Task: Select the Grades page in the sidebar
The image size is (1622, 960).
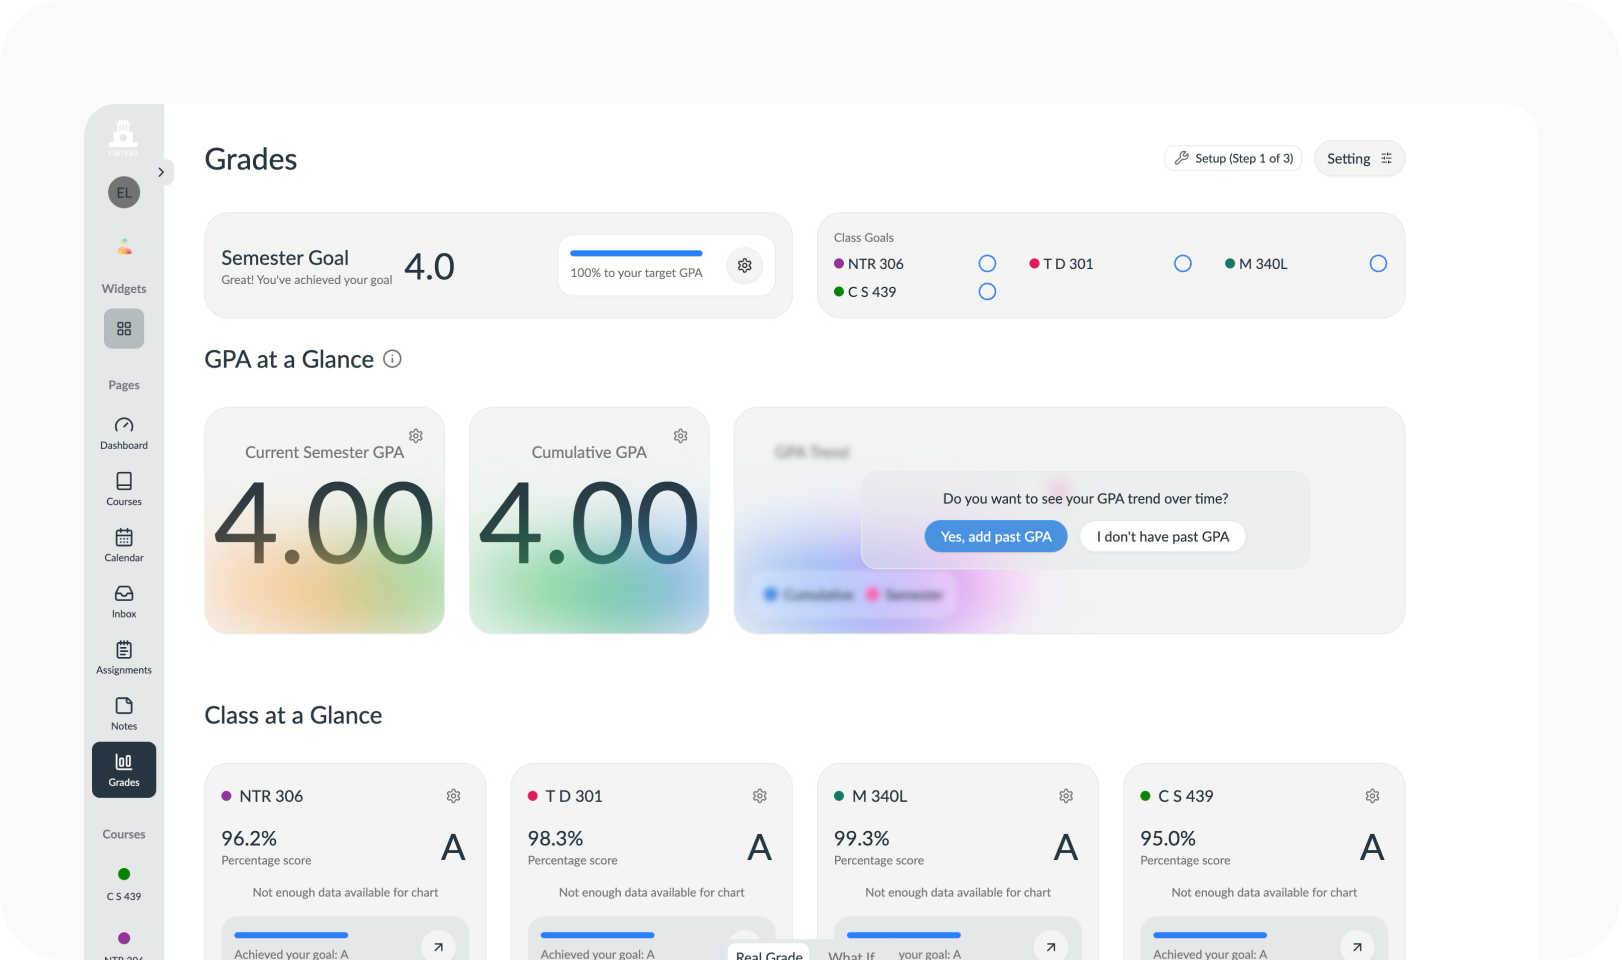Action: pos(123,769)
